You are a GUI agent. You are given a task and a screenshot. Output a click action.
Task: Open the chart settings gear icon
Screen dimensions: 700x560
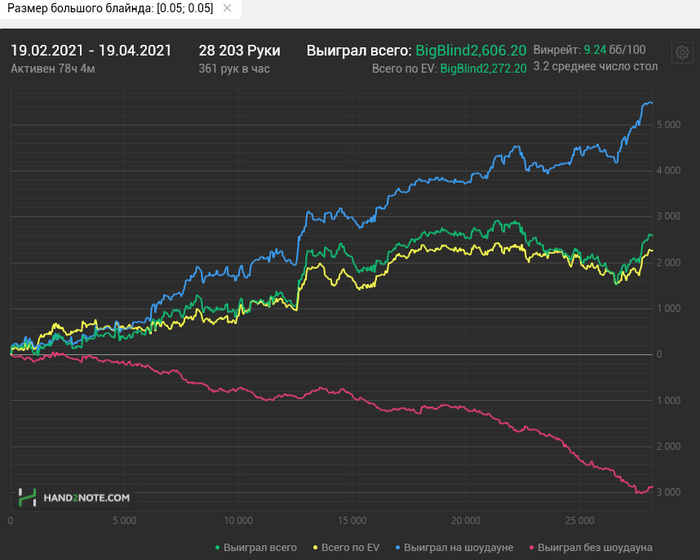[682, 53]
